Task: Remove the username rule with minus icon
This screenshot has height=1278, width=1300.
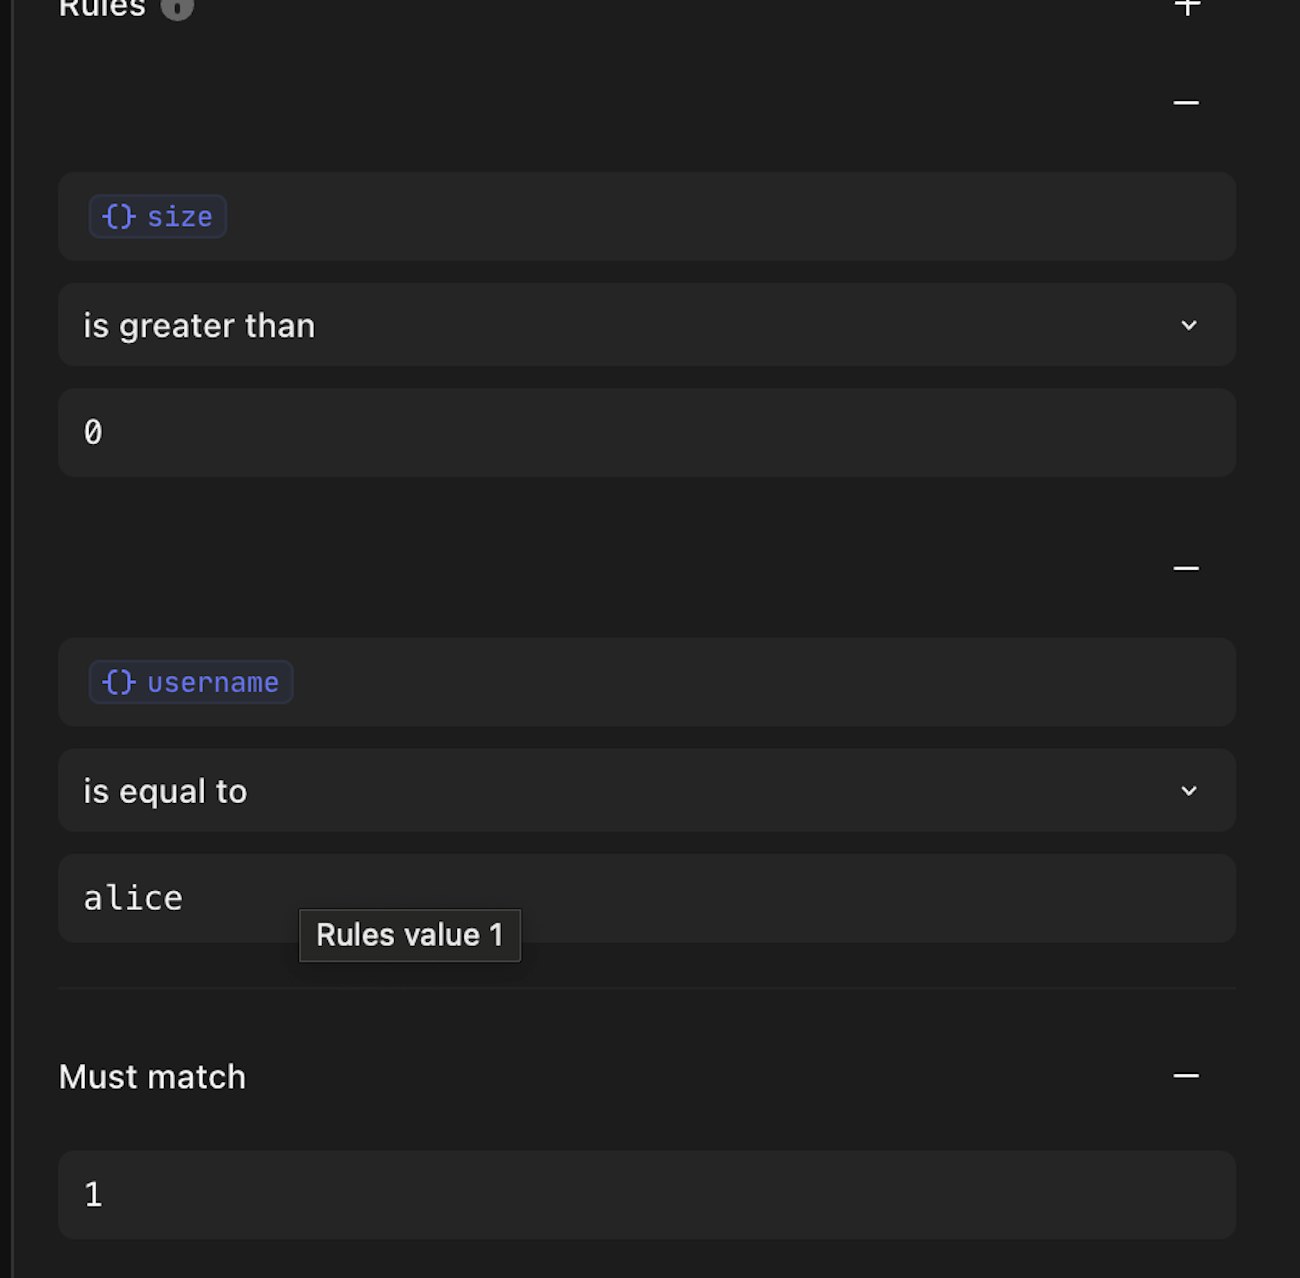Action: (x=1186, y=568)
